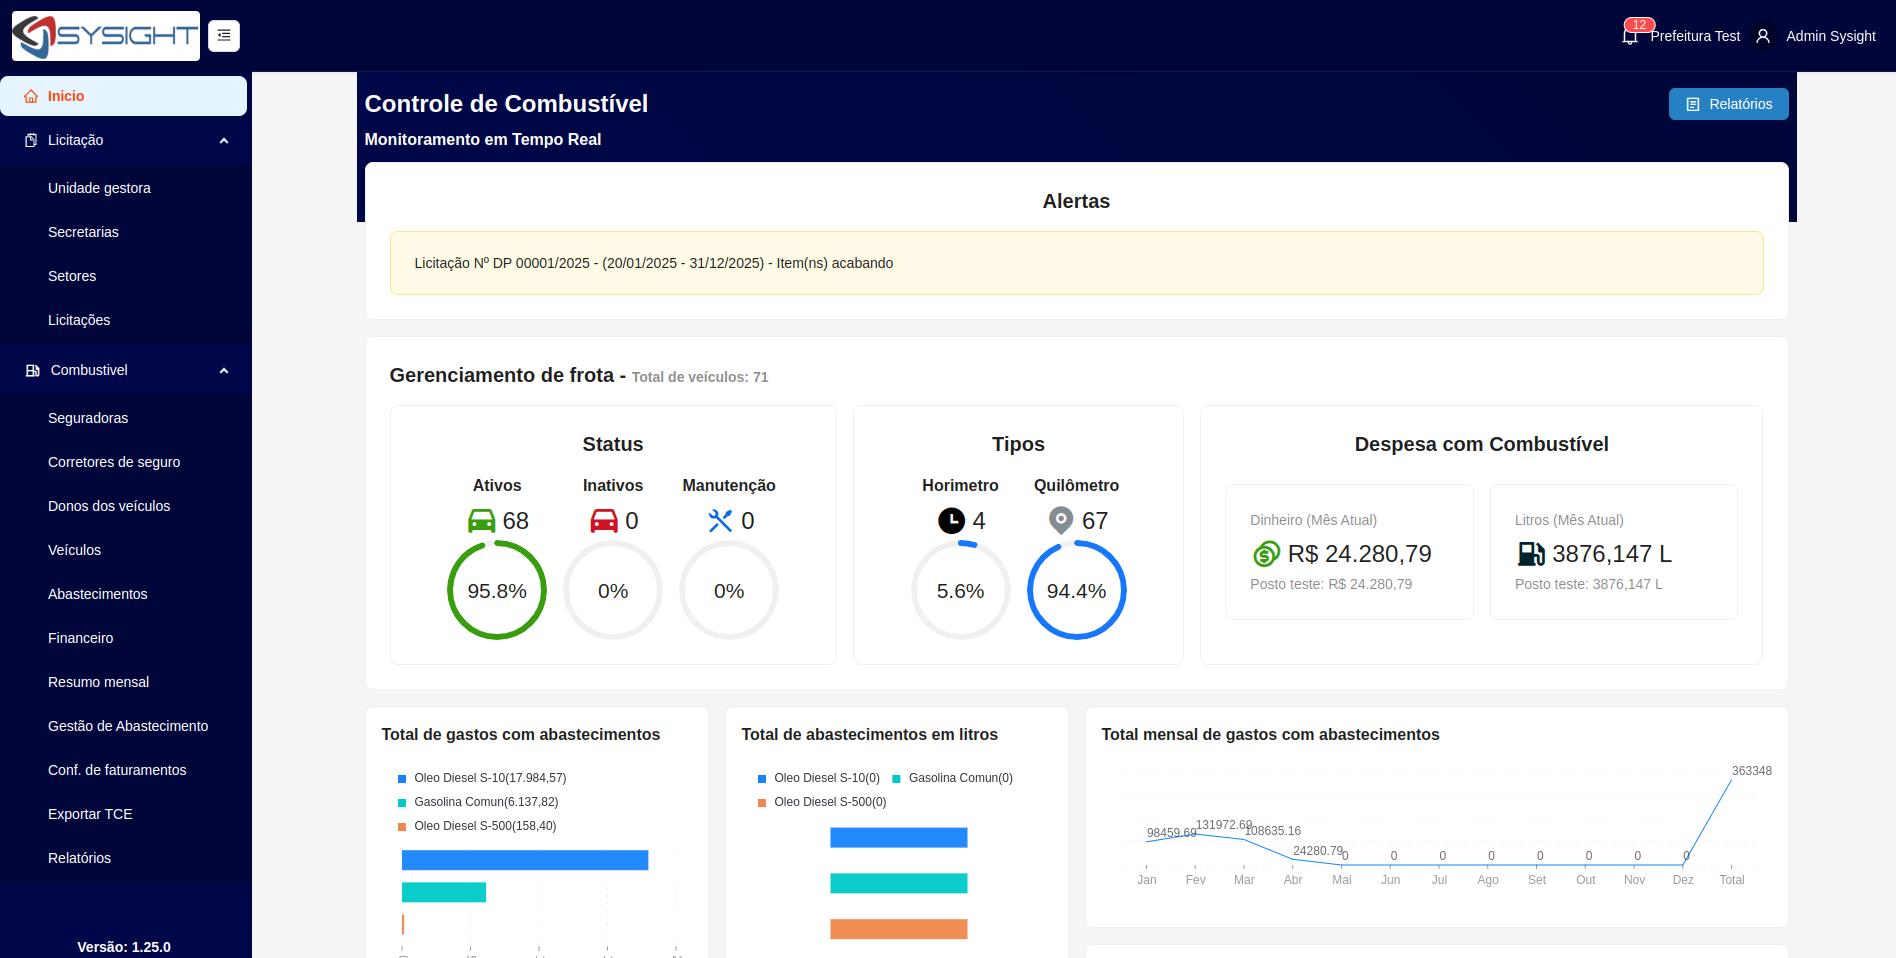The image size is (1896, 958).
Task: Click the sidebar collapse menu icon
Action: (x=224, y=36)
